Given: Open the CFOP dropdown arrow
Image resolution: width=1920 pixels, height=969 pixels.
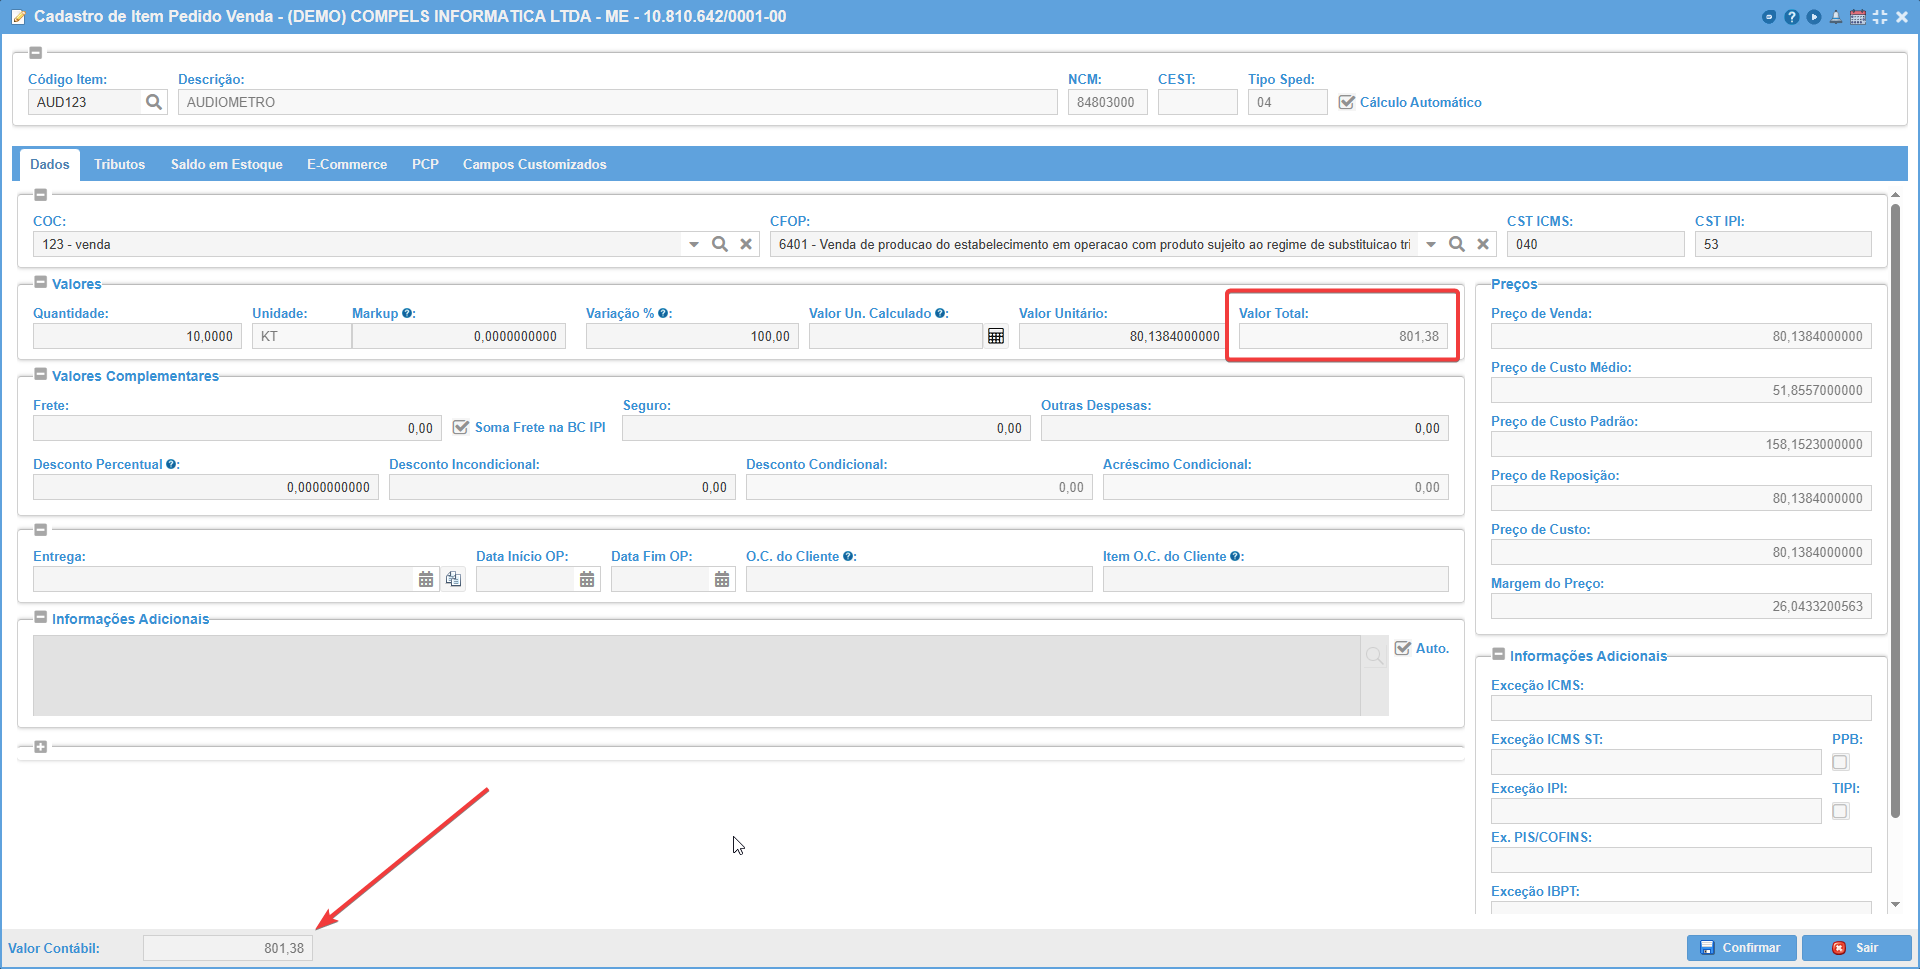Looking at the screenshot, I should [1431, 244].
